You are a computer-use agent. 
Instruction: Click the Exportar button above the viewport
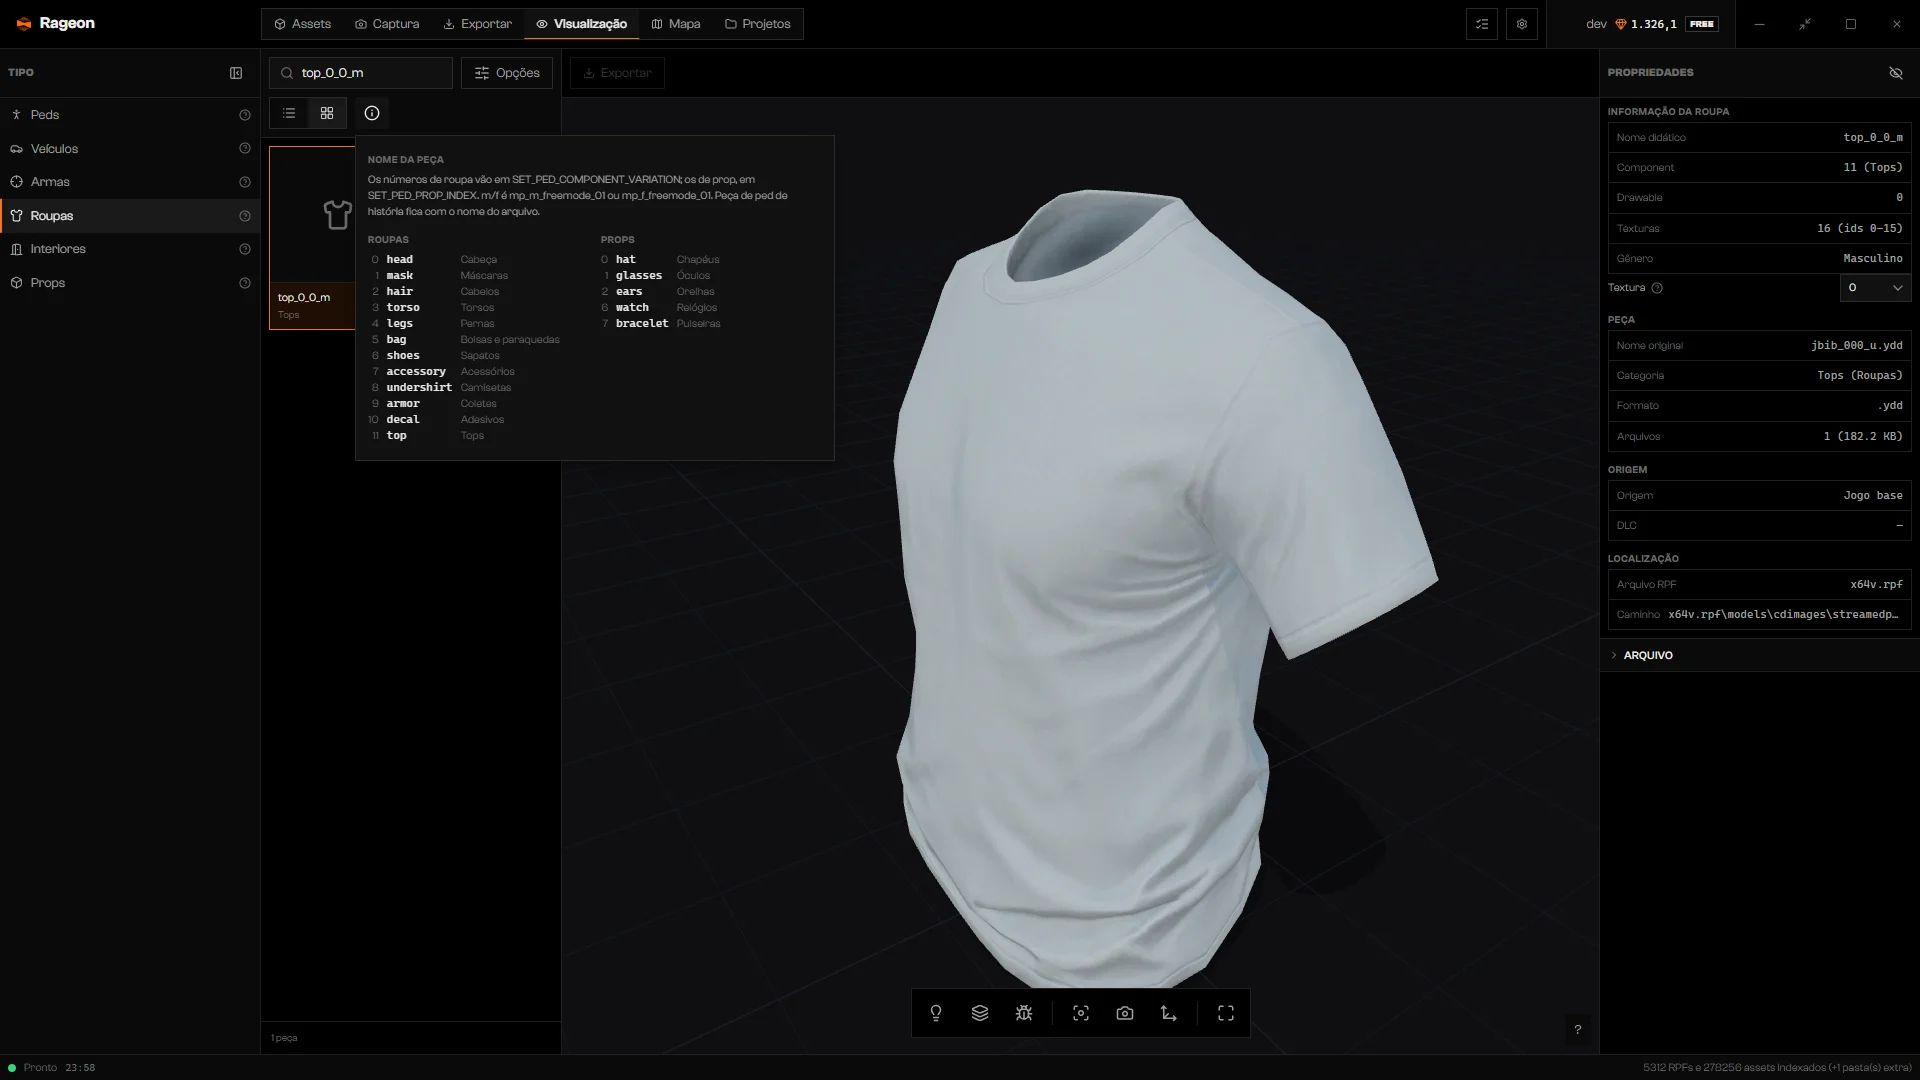pos(617,73)
